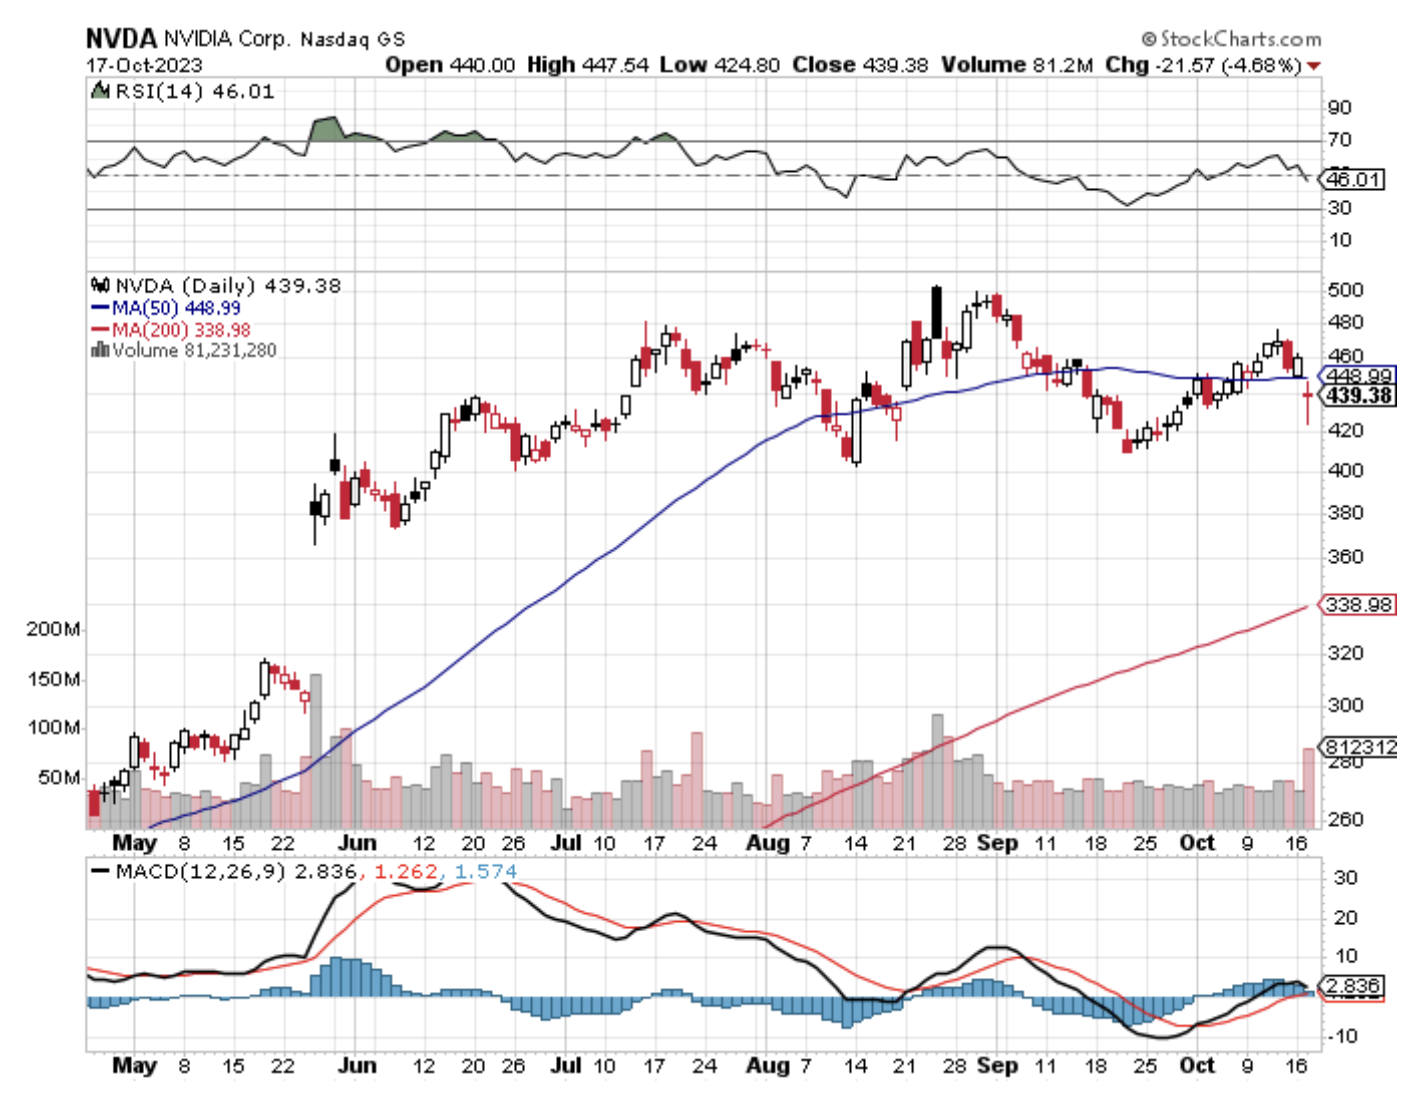Click the 400 price axis label
Viewport: 1422px width, 1114px height.
click(1345, 470)
